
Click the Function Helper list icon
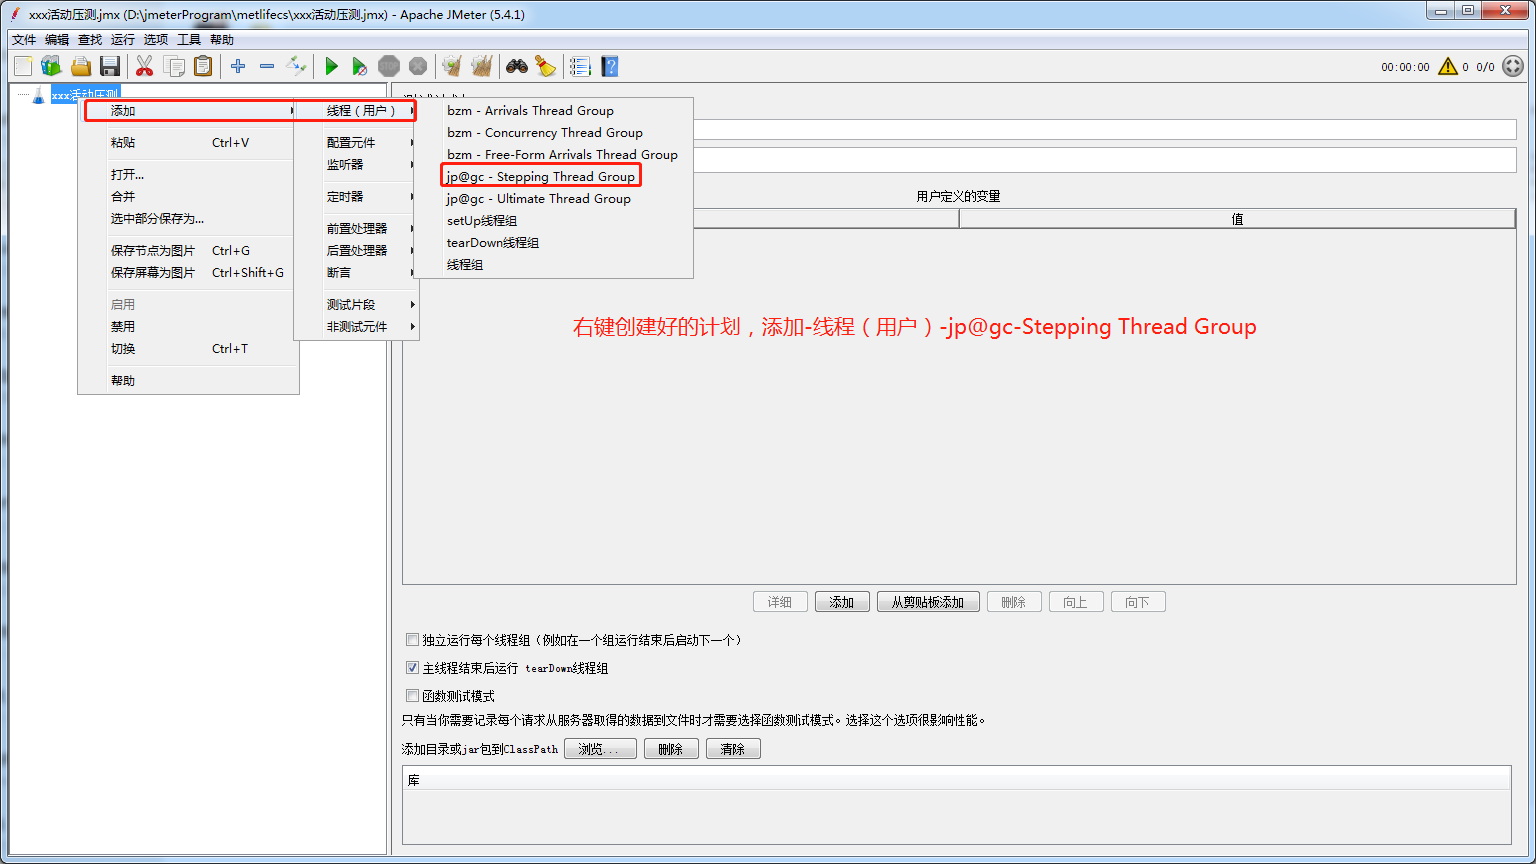point(580,66)
